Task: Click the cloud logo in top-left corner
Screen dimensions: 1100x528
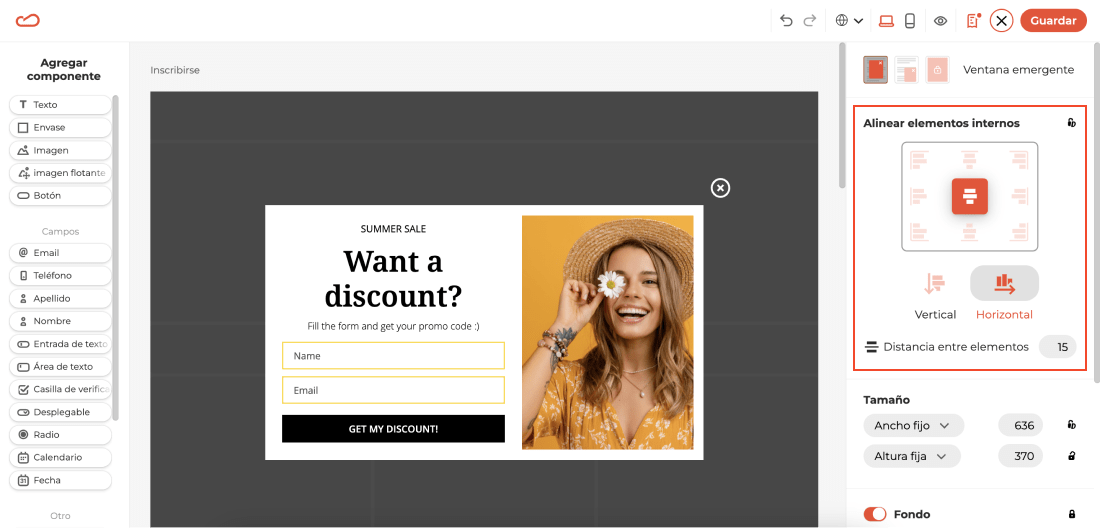Action: pos(27,21)
